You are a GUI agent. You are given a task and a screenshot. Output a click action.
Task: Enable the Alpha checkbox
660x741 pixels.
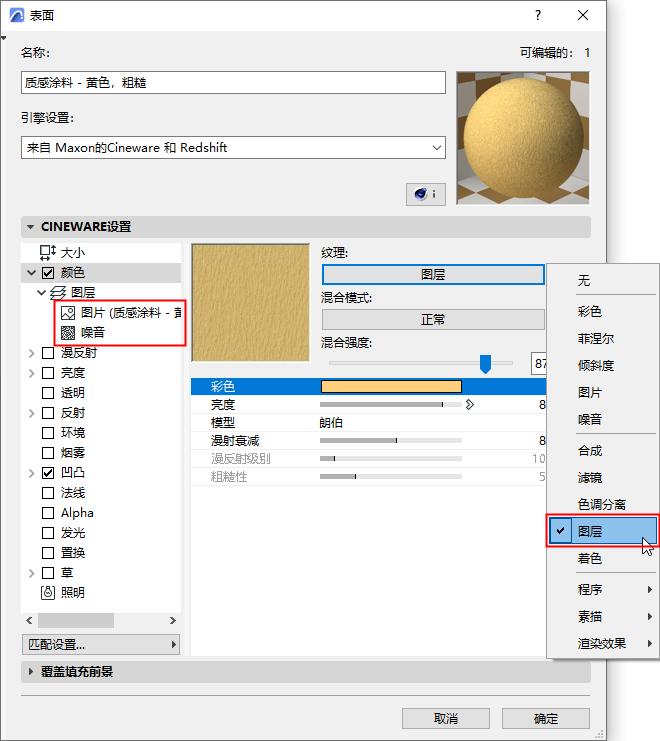(48, 513)
